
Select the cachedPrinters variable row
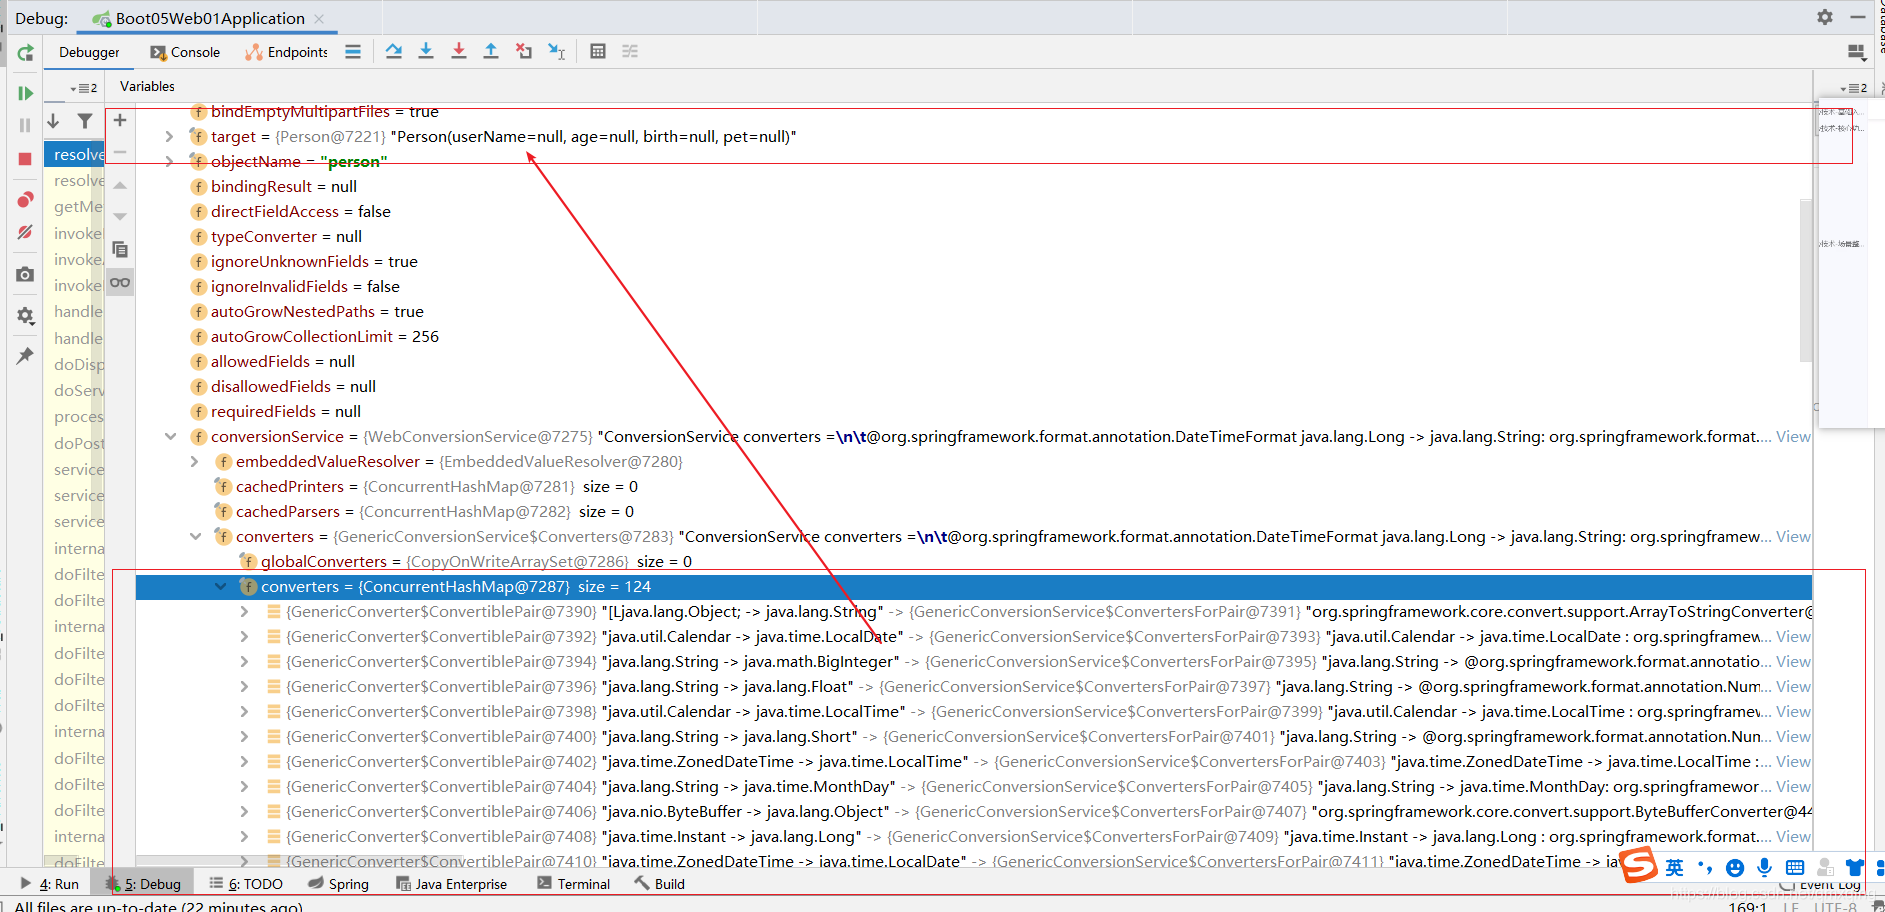pyautogui.click(x=974, y=486)
